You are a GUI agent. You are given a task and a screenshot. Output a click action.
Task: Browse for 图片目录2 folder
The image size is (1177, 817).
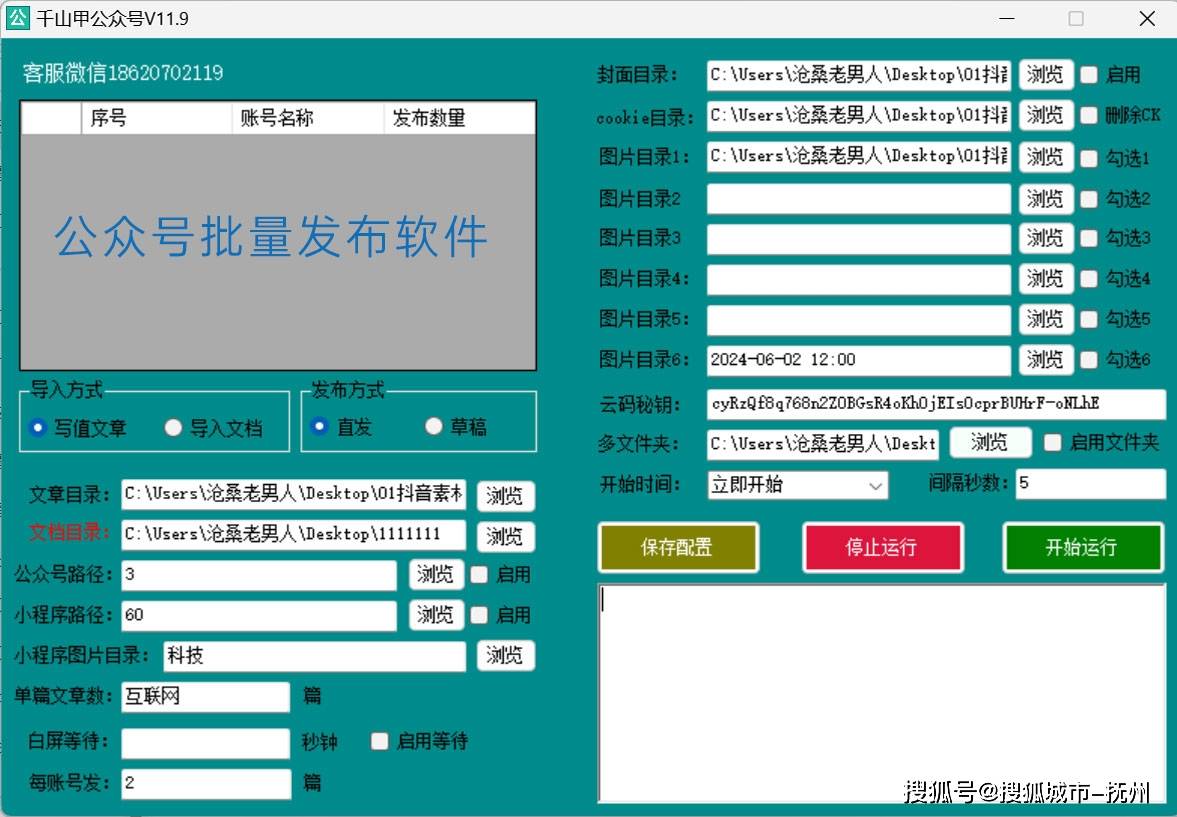(x=1046, y=198)
